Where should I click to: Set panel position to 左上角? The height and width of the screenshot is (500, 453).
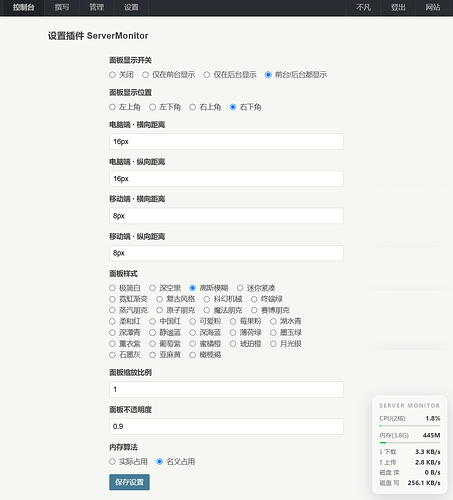112,107
